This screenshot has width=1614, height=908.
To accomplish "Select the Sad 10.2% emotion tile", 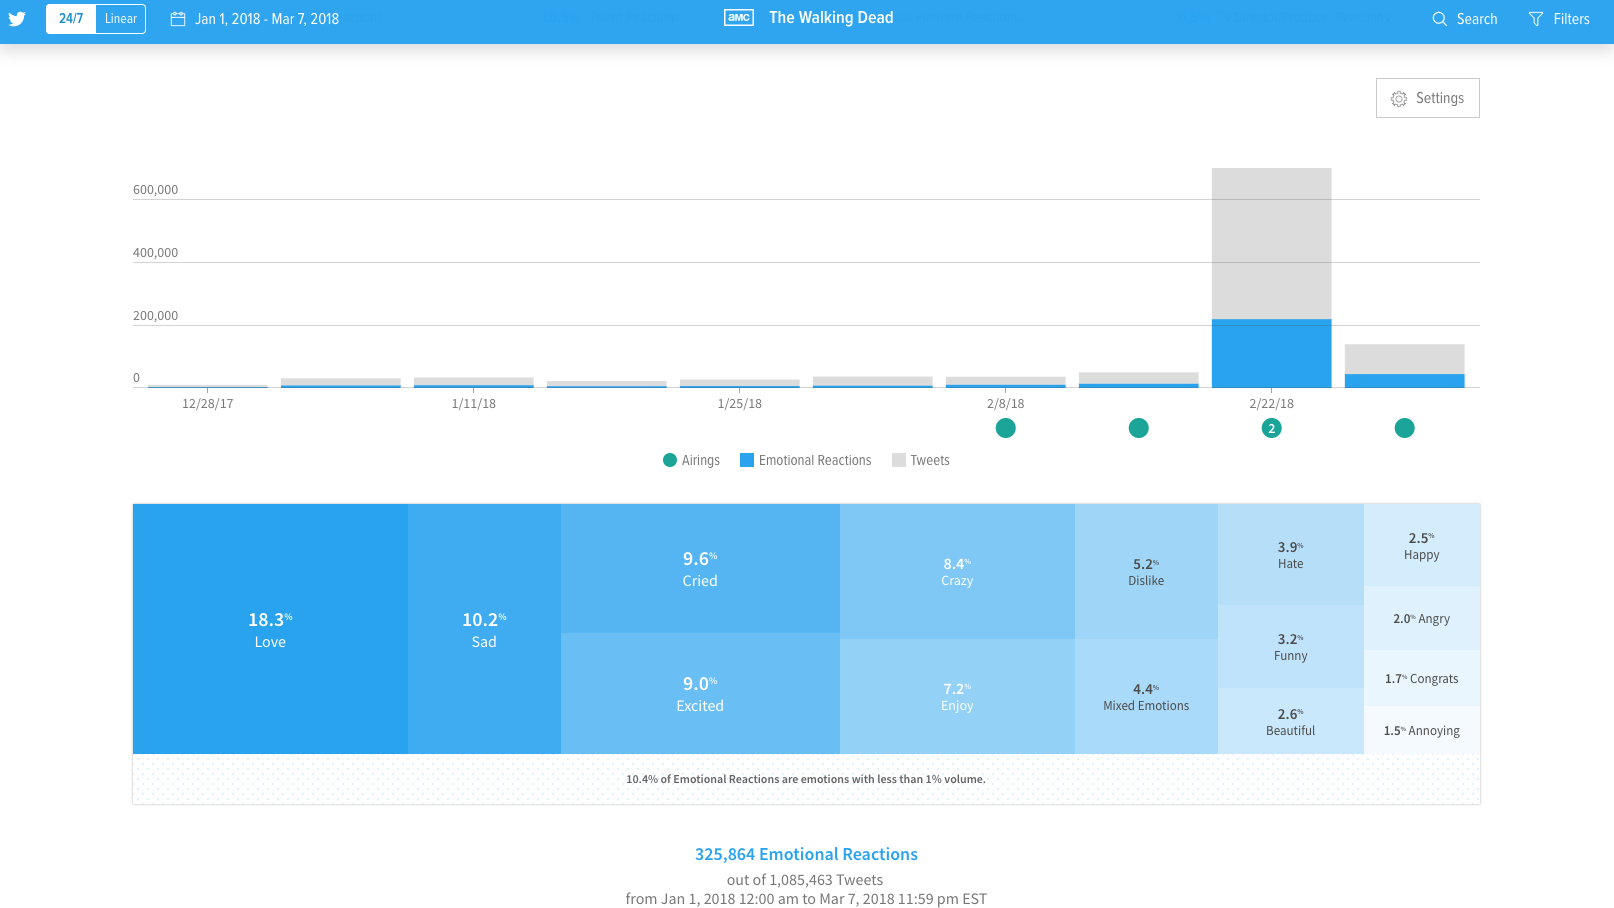I will tap(484, 629).
